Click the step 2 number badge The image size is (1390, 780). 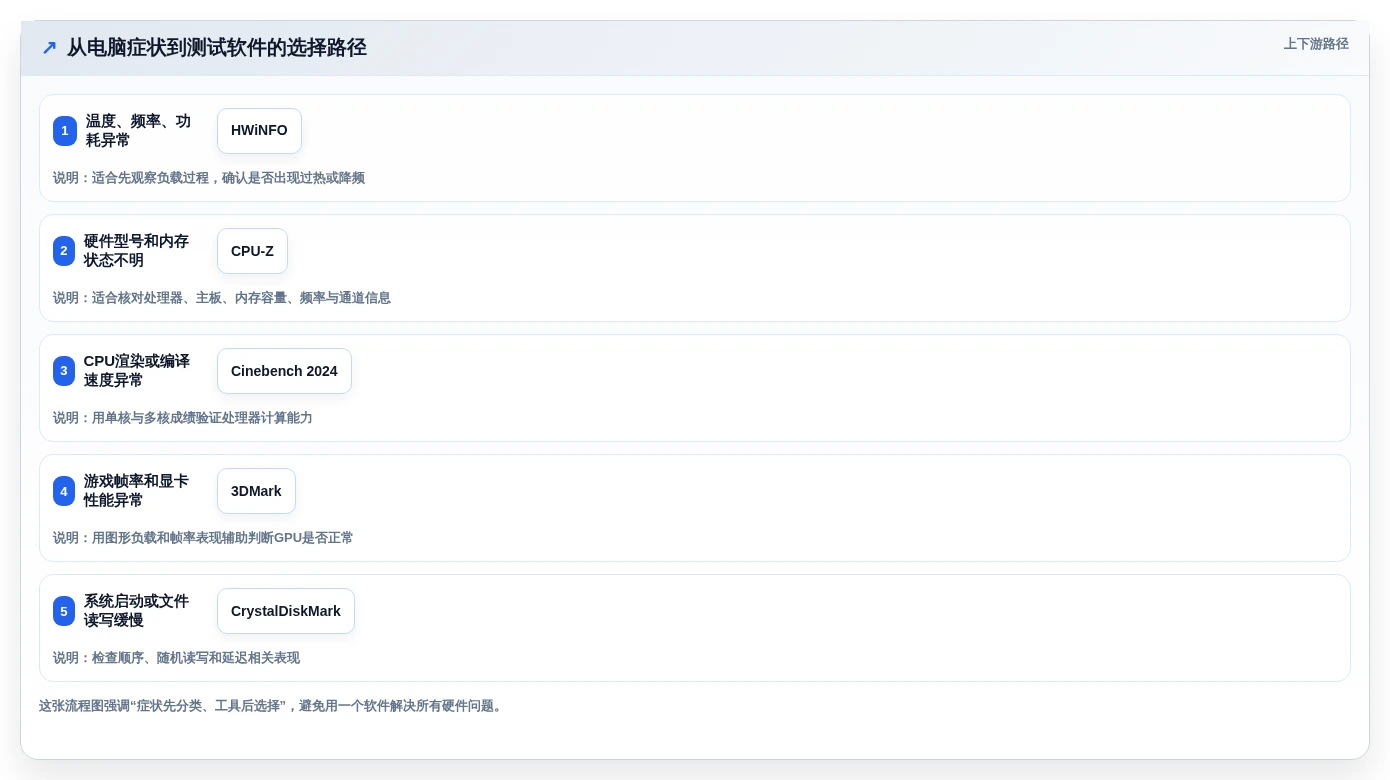click(64, 251)
